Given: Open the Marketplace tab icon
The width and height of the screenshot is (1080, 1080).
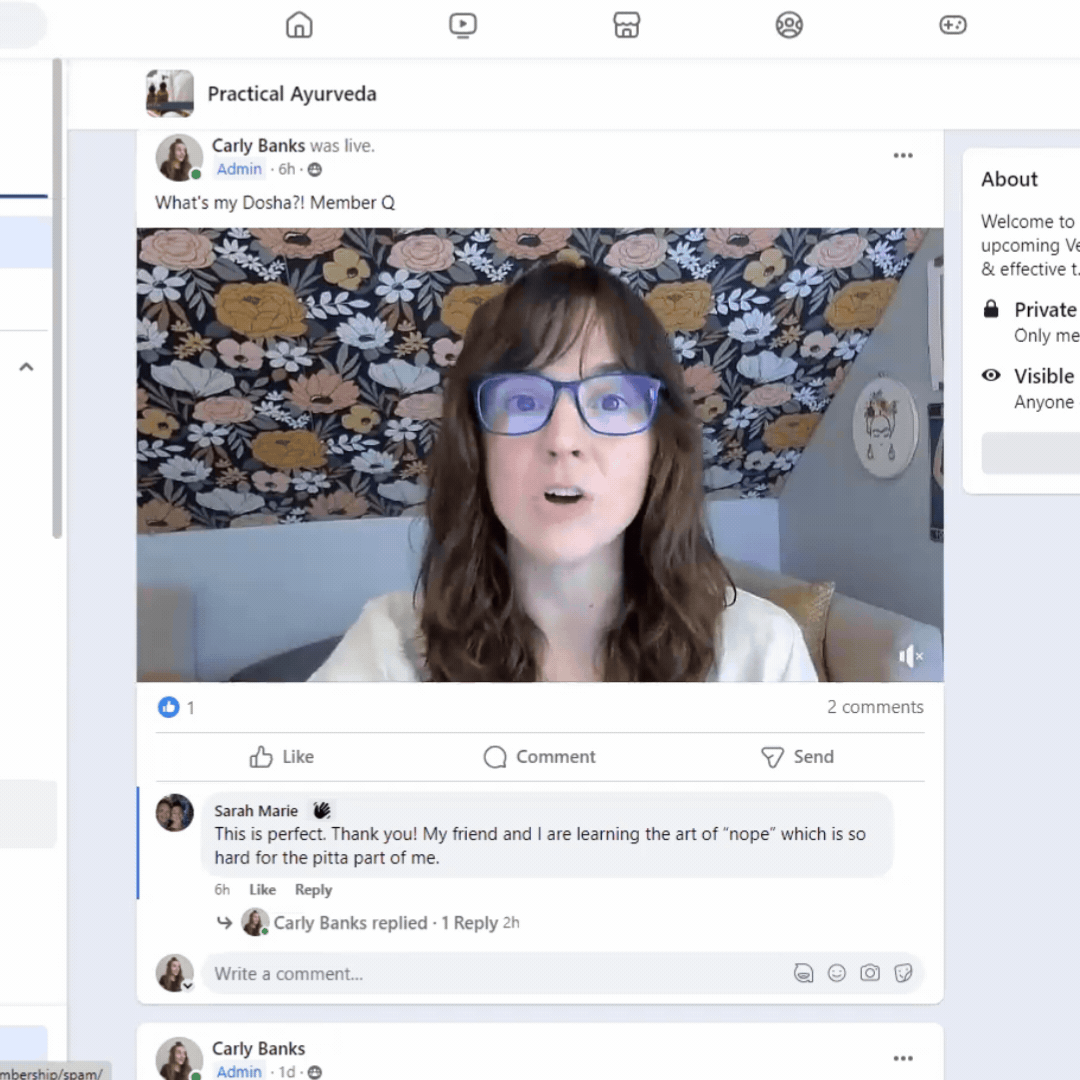Looking at the screenshot, I should point(626,25).
